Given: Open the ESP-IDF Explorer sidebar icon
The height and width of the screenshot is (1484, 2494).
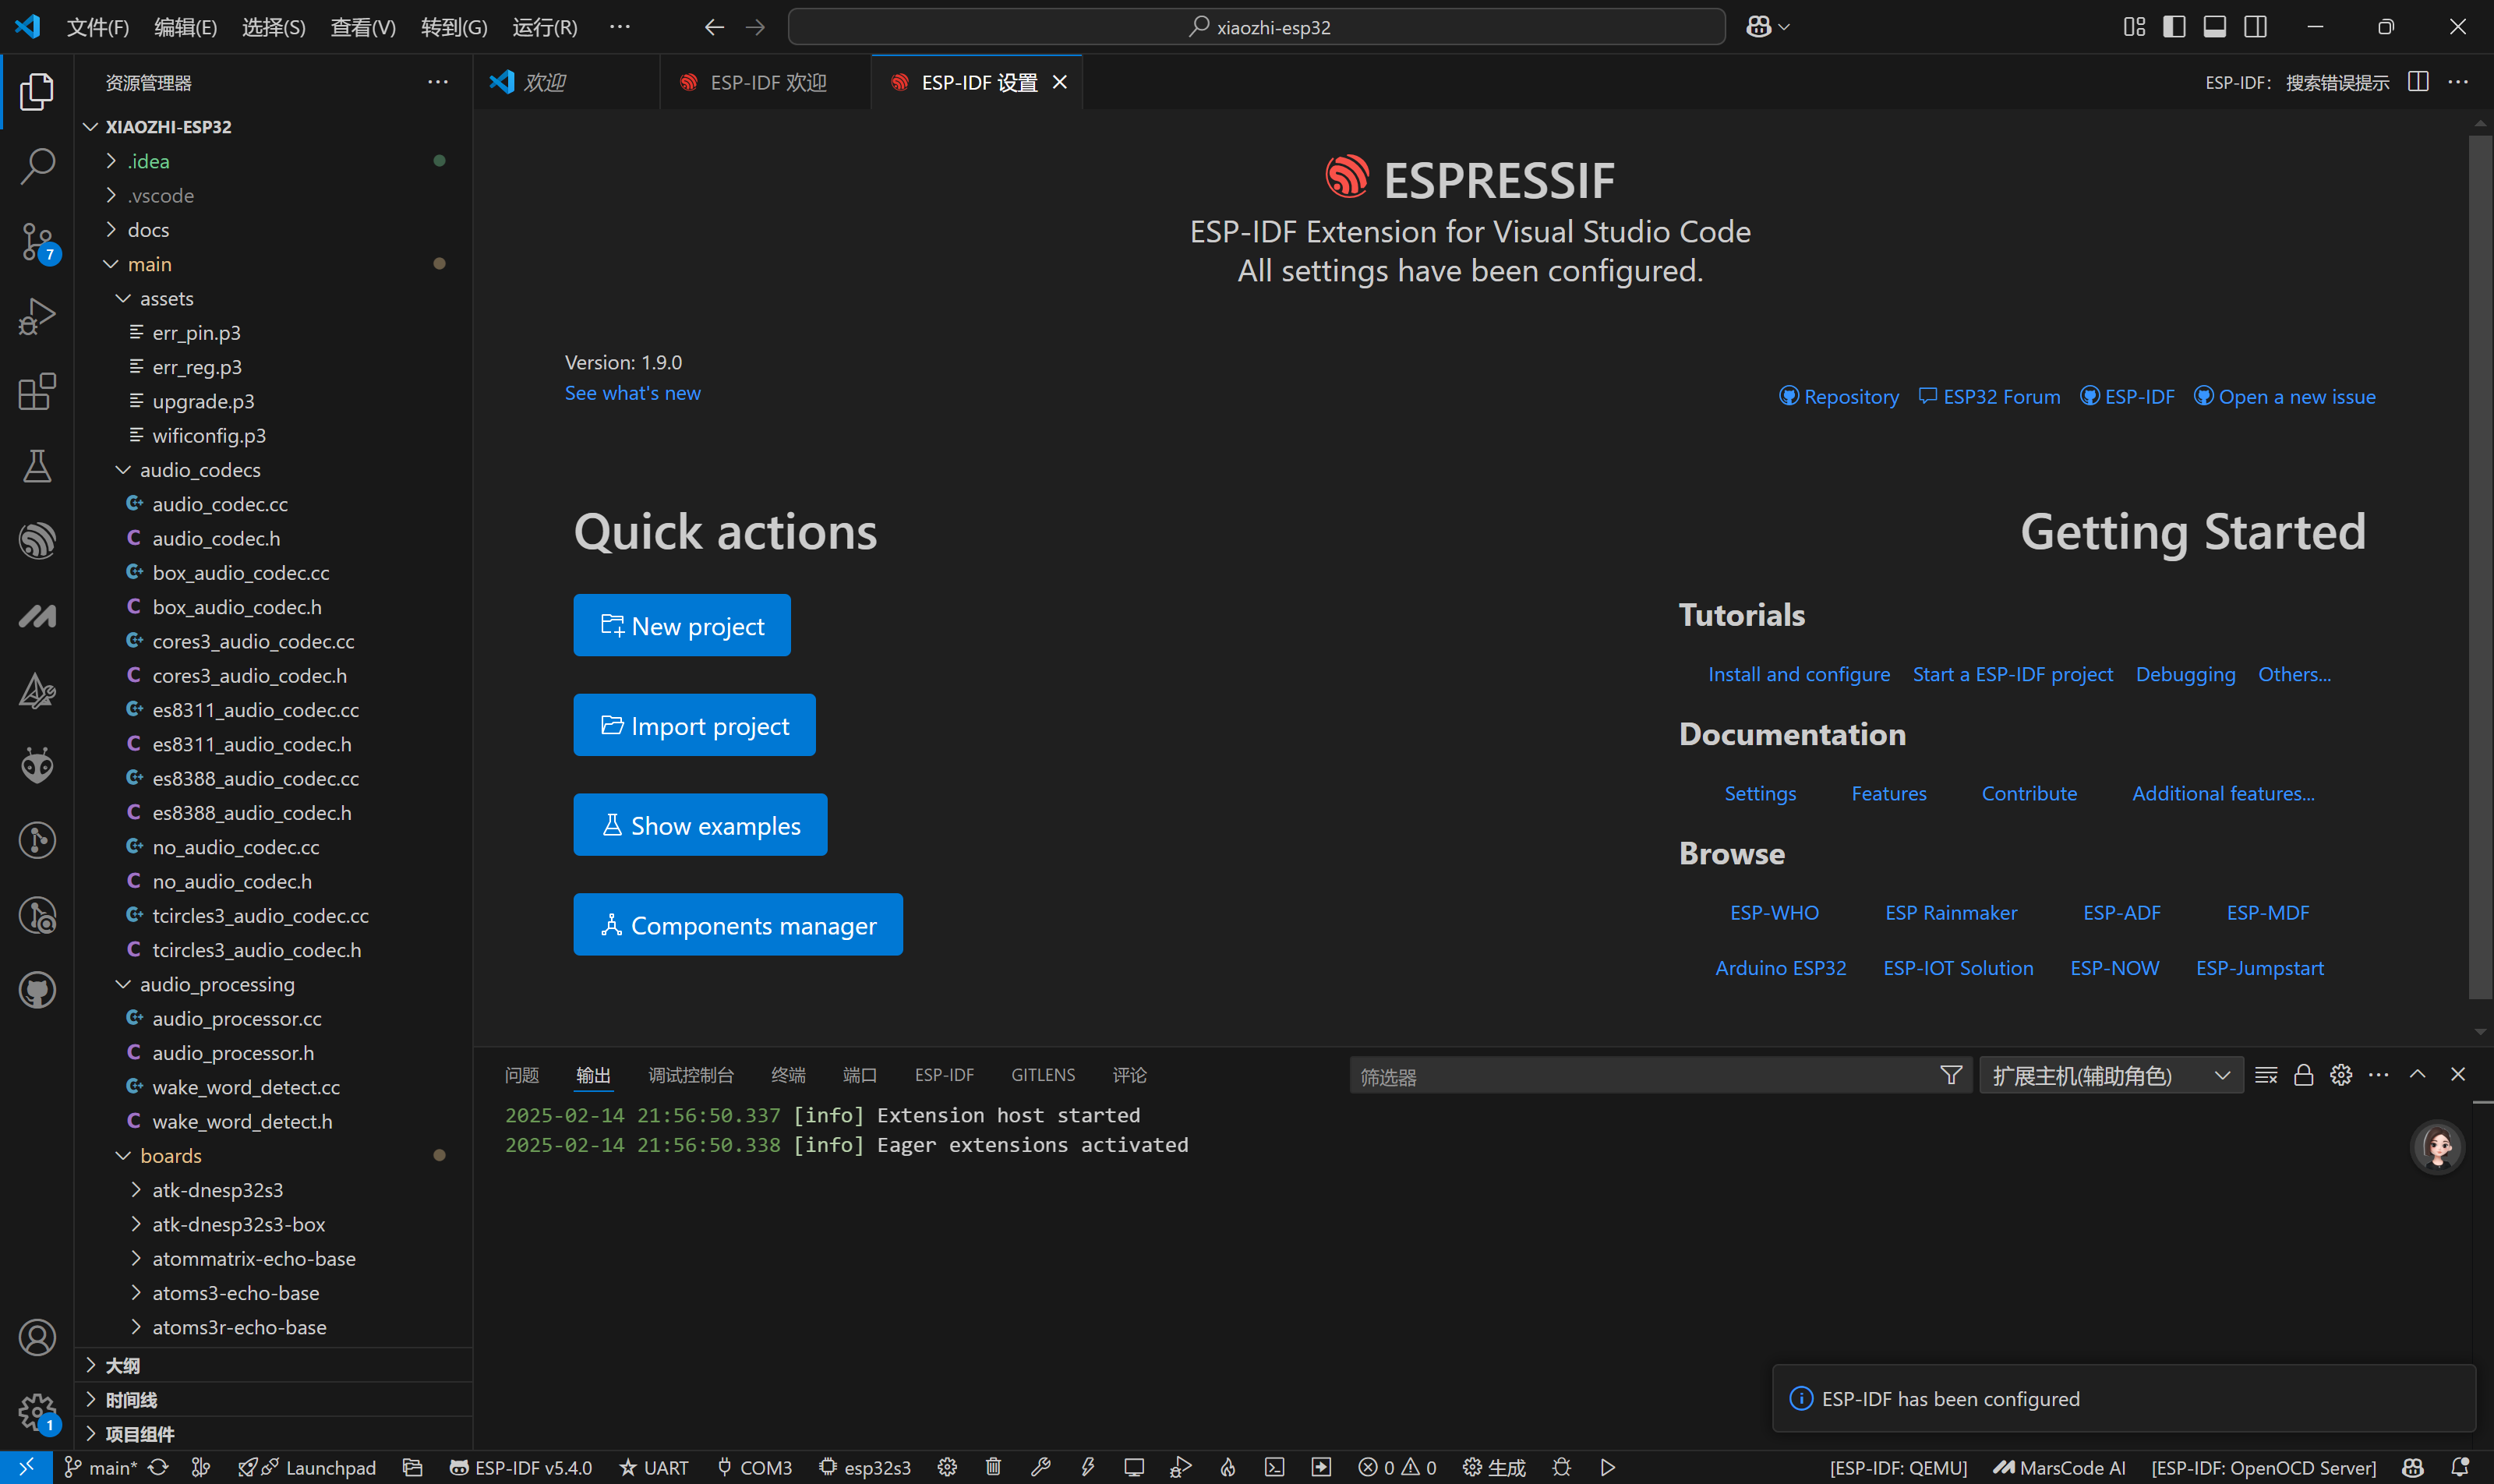Looking at the screenshot, I should click(x=37, y=541).
